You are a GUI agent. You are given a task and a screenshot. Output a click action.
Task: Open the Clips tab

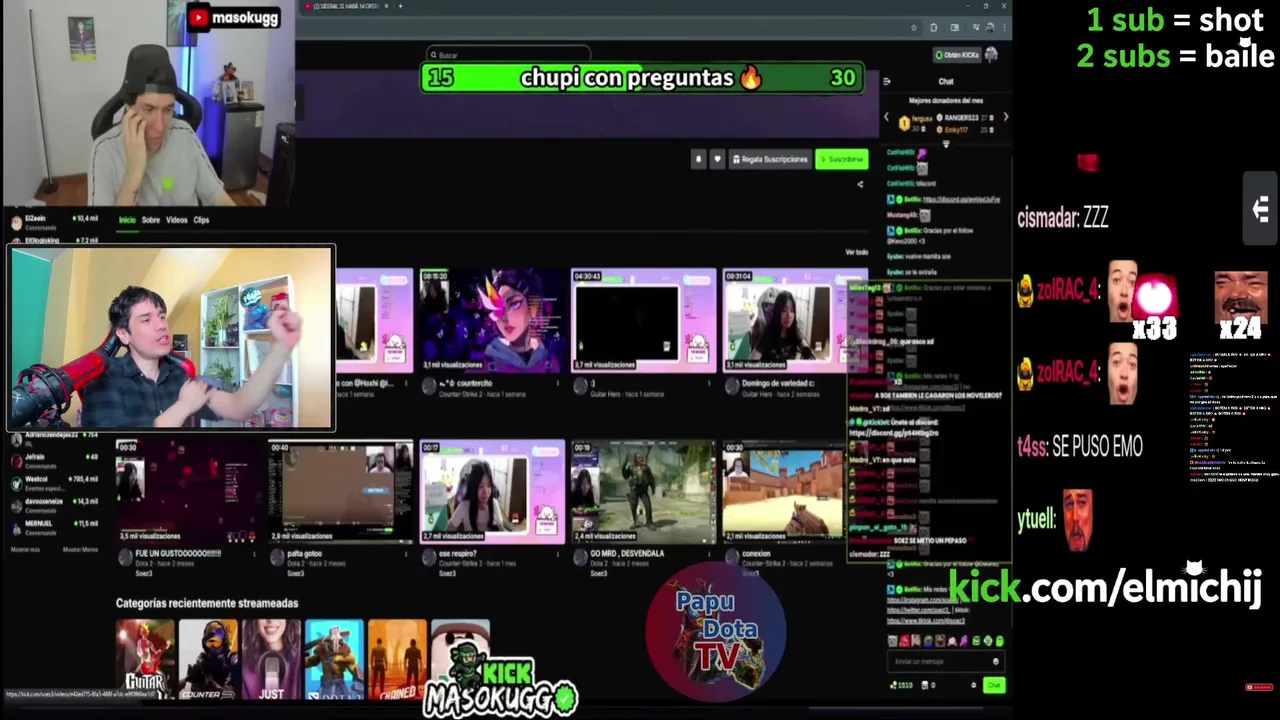[x=201, y=220]
